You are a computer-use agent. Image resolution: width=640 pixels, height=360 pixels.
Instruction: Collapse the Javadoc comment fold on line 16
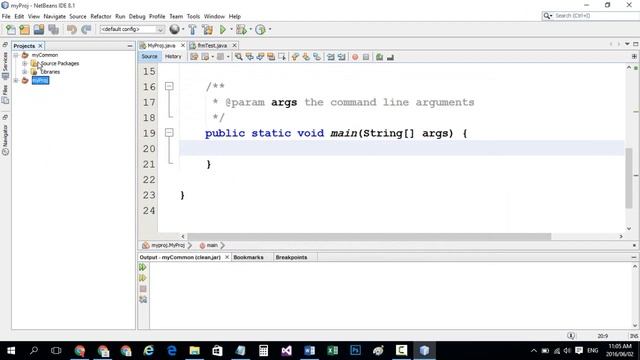coord(169,86)
